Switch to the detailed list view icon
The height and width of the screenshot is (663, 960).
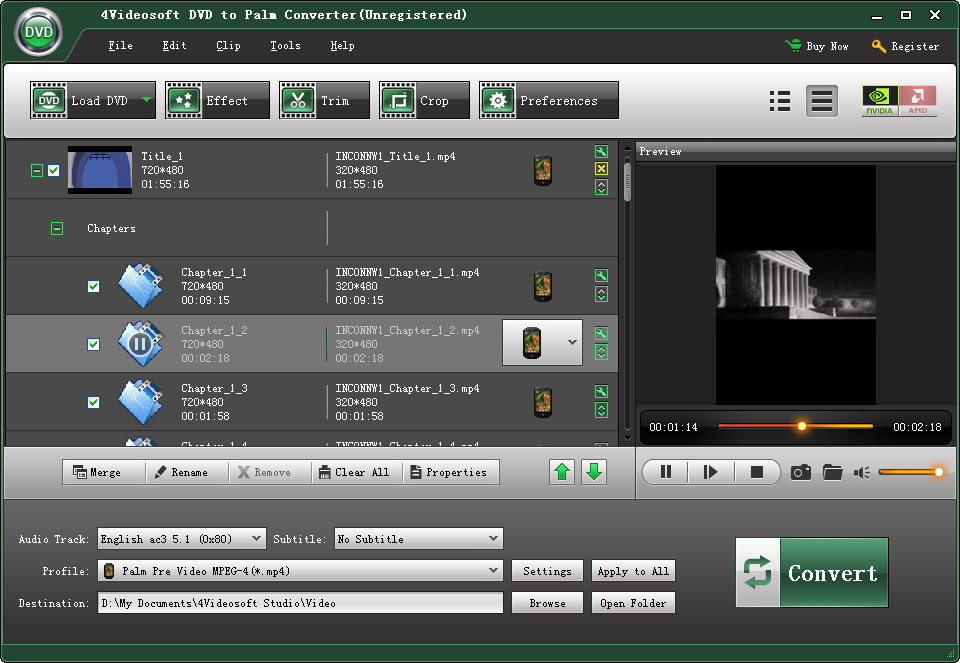(x=780, y=101)
